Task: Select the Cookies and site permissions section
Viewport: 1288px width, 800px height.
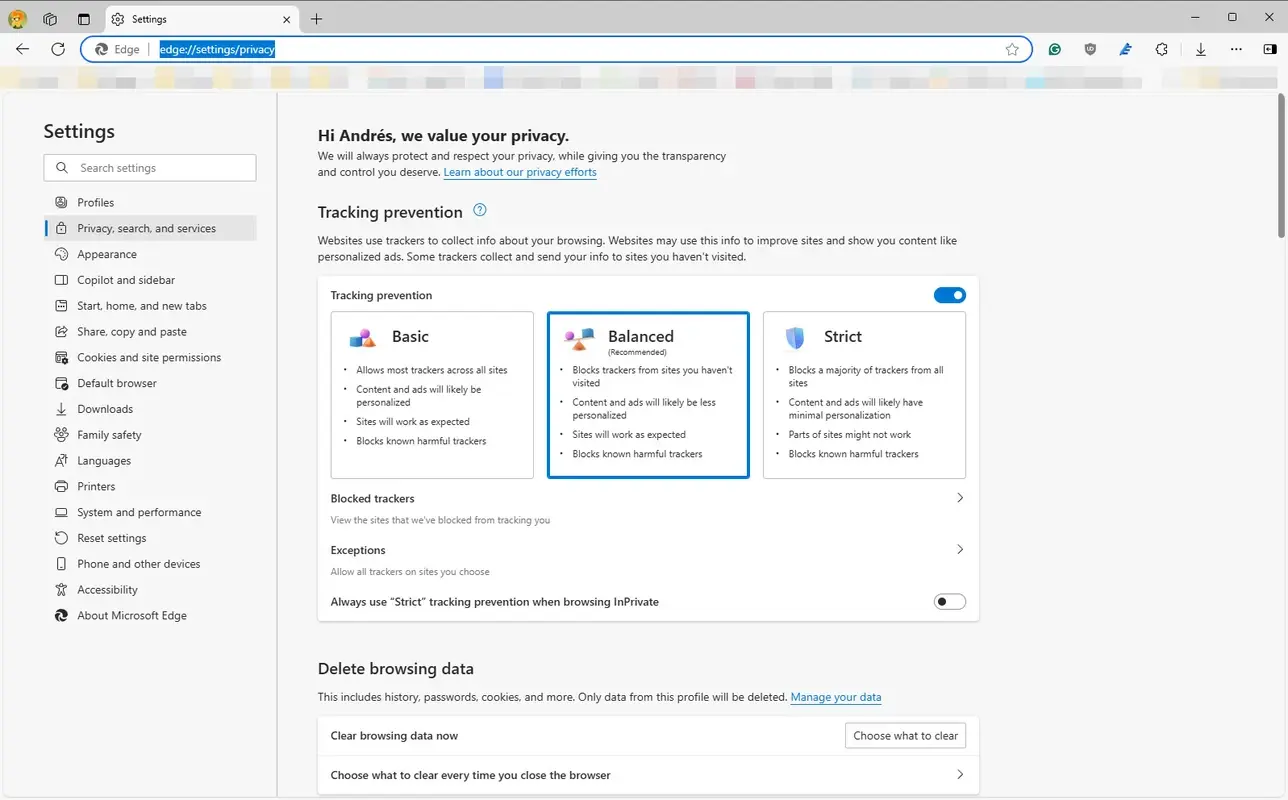Action: 149,357
